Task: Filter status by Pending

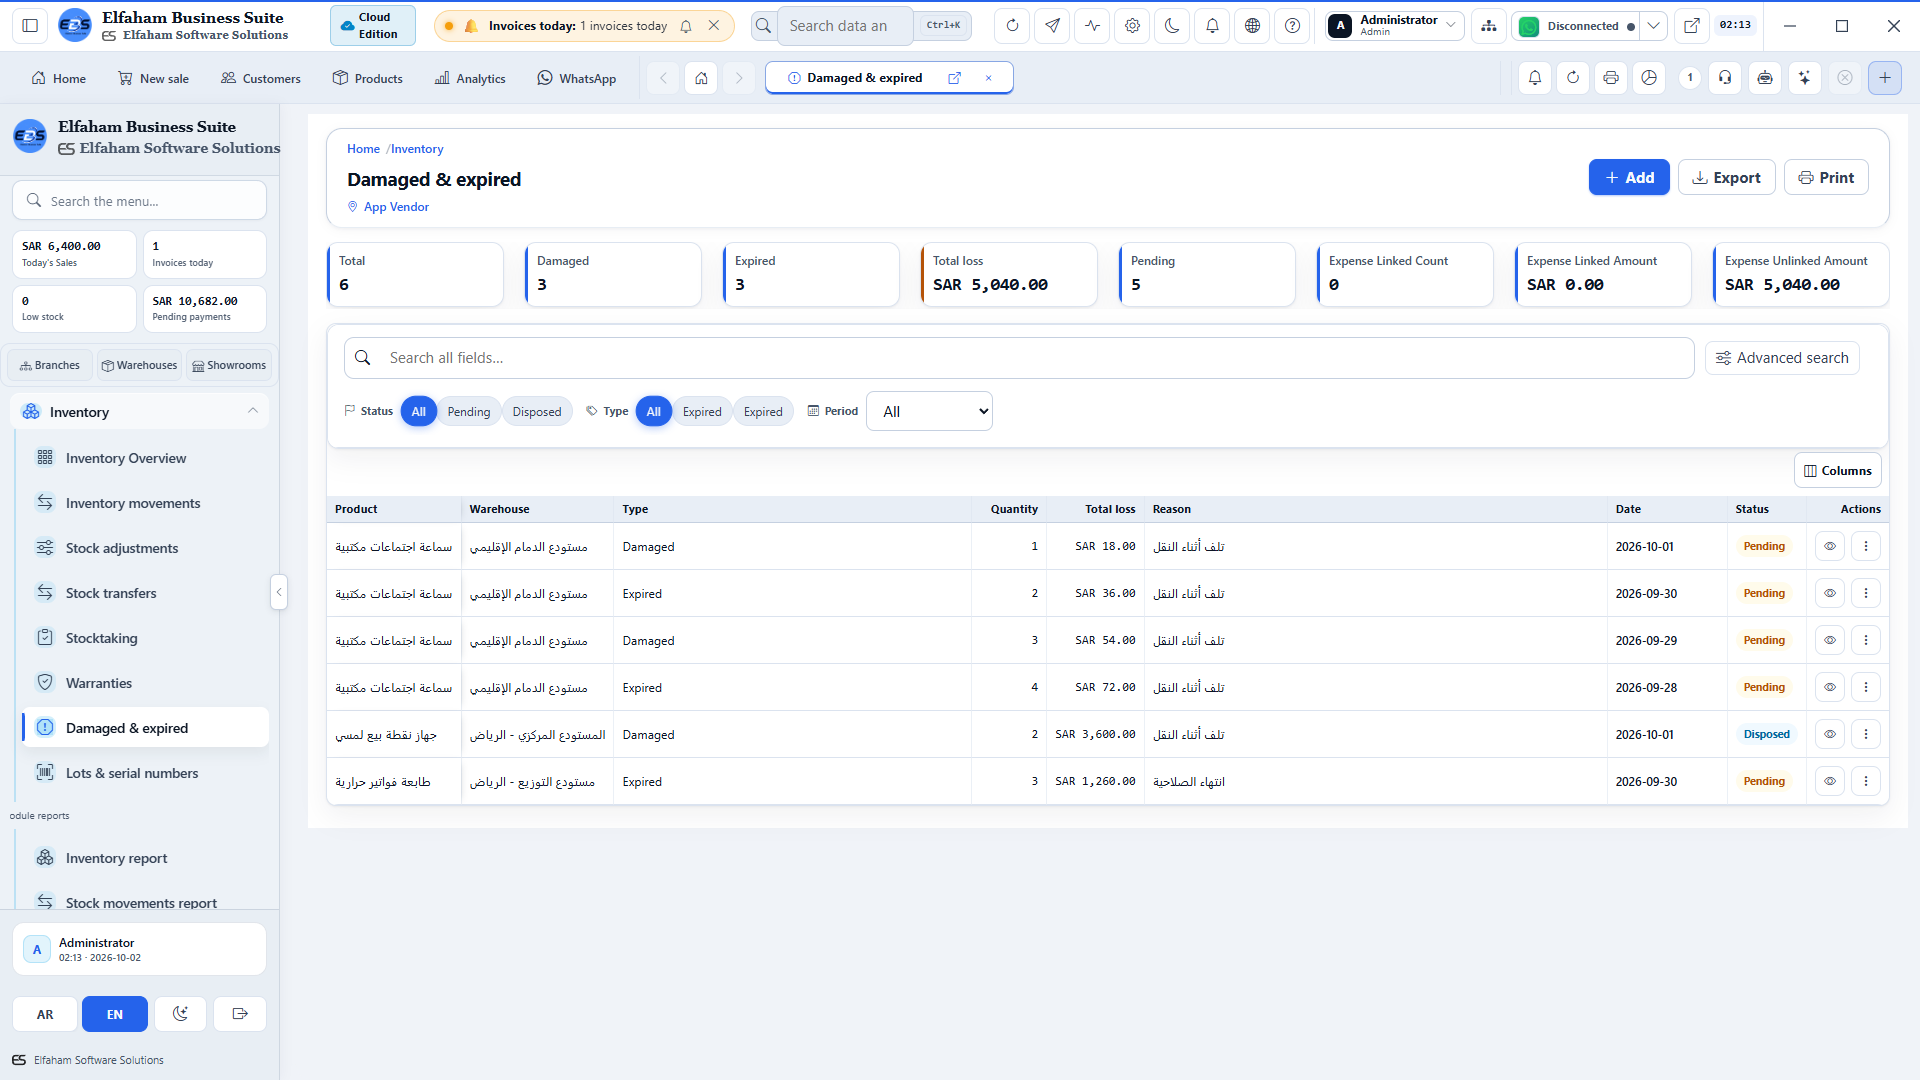Action: point(469,412)
